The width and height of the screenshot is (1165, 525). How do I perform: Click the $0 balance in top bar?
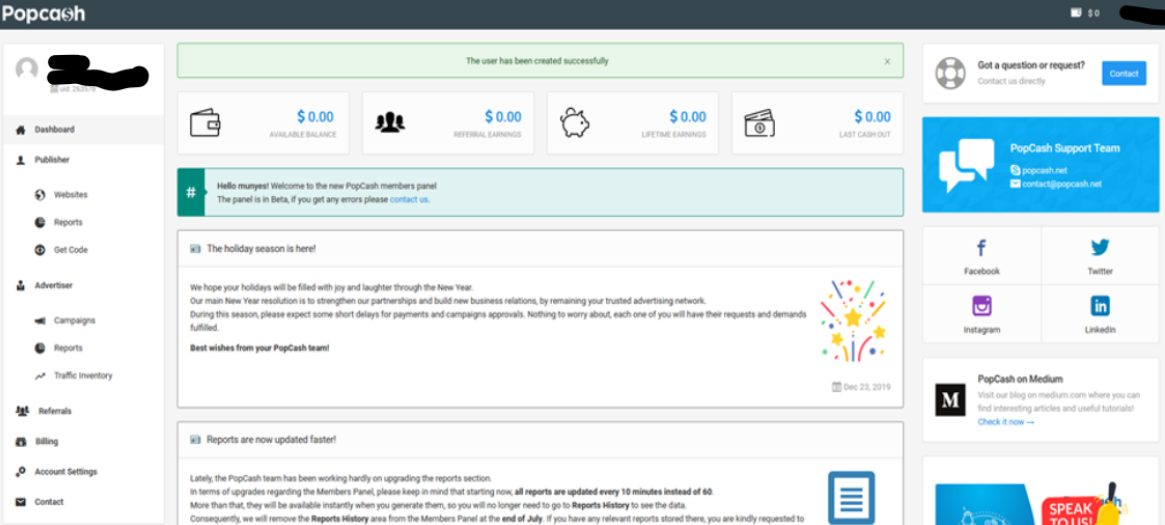pyautogui.click(x=1094, y=13)
